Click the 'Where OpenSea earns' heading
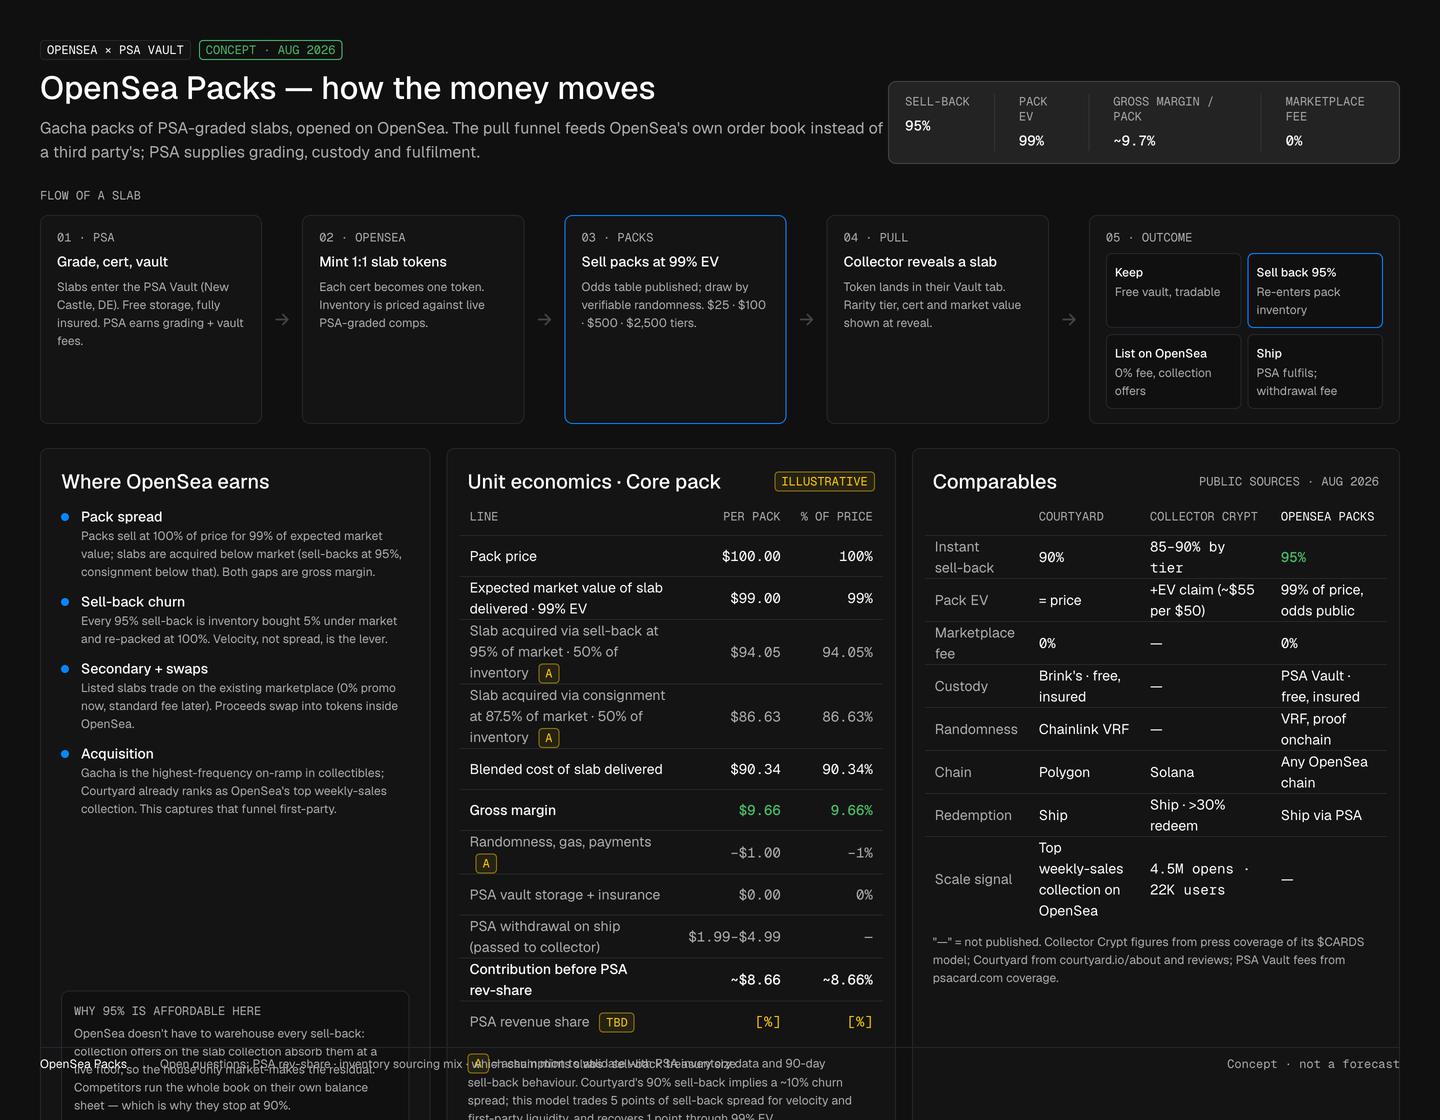Viewport: 1440px width, 1120px height. coord(165,482)
